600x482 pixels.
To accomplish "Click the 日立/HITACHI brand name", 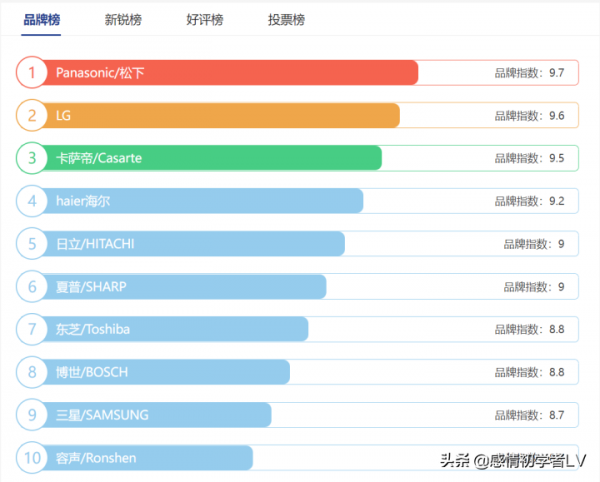I will coord(95,244).
